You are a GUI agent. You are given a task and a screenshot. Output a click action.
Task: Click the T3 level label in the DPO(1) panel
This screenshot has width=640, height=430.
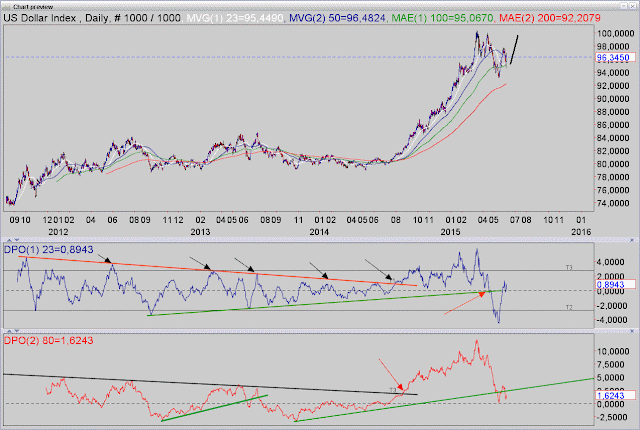pos(569,268)
